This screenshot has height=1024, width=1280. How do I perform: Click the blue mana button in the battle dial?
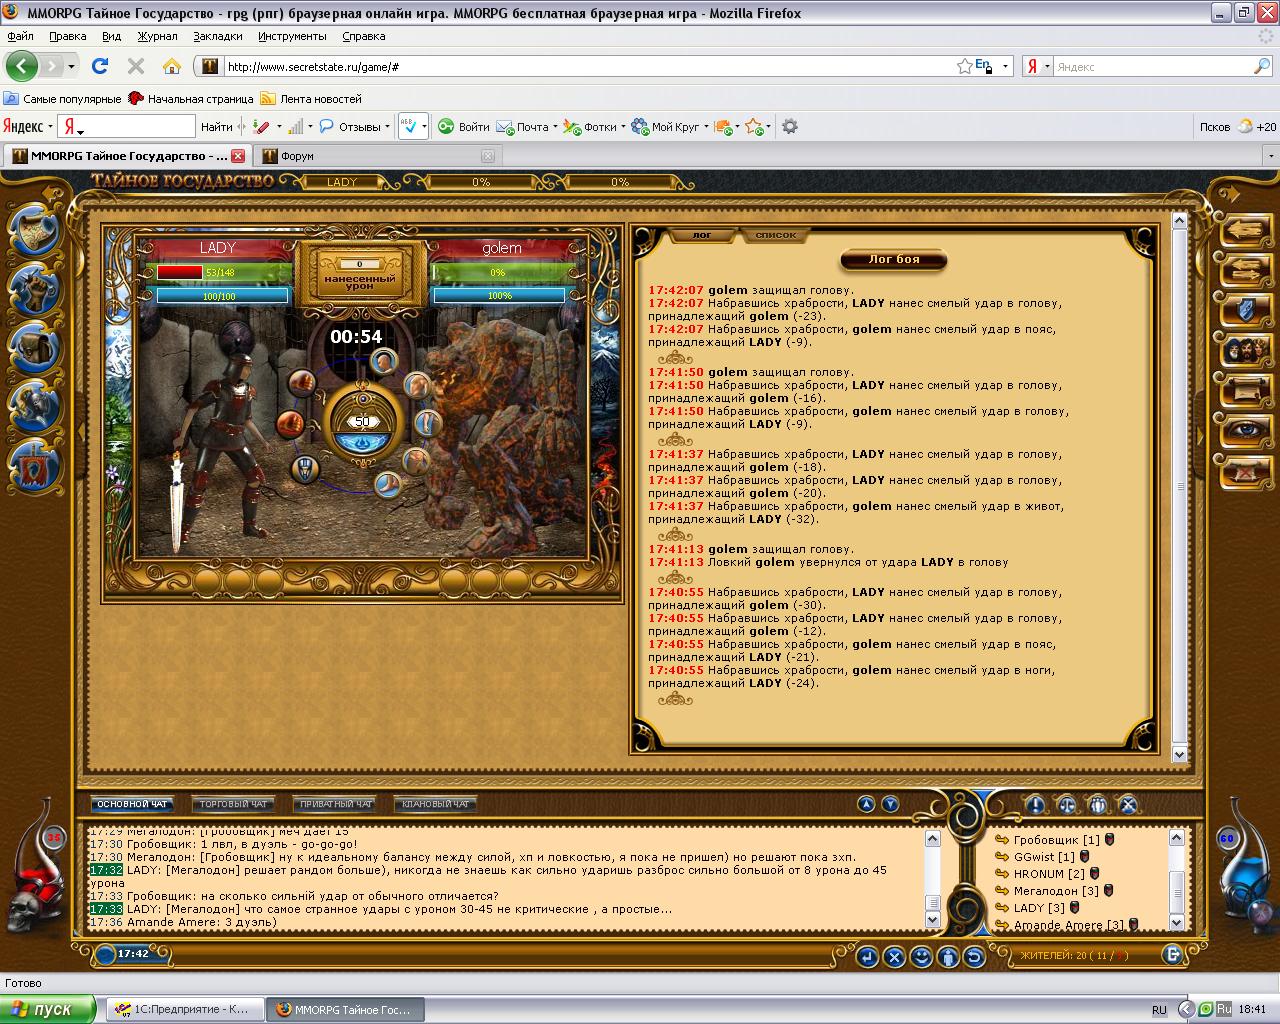click(x=361, y=444)
